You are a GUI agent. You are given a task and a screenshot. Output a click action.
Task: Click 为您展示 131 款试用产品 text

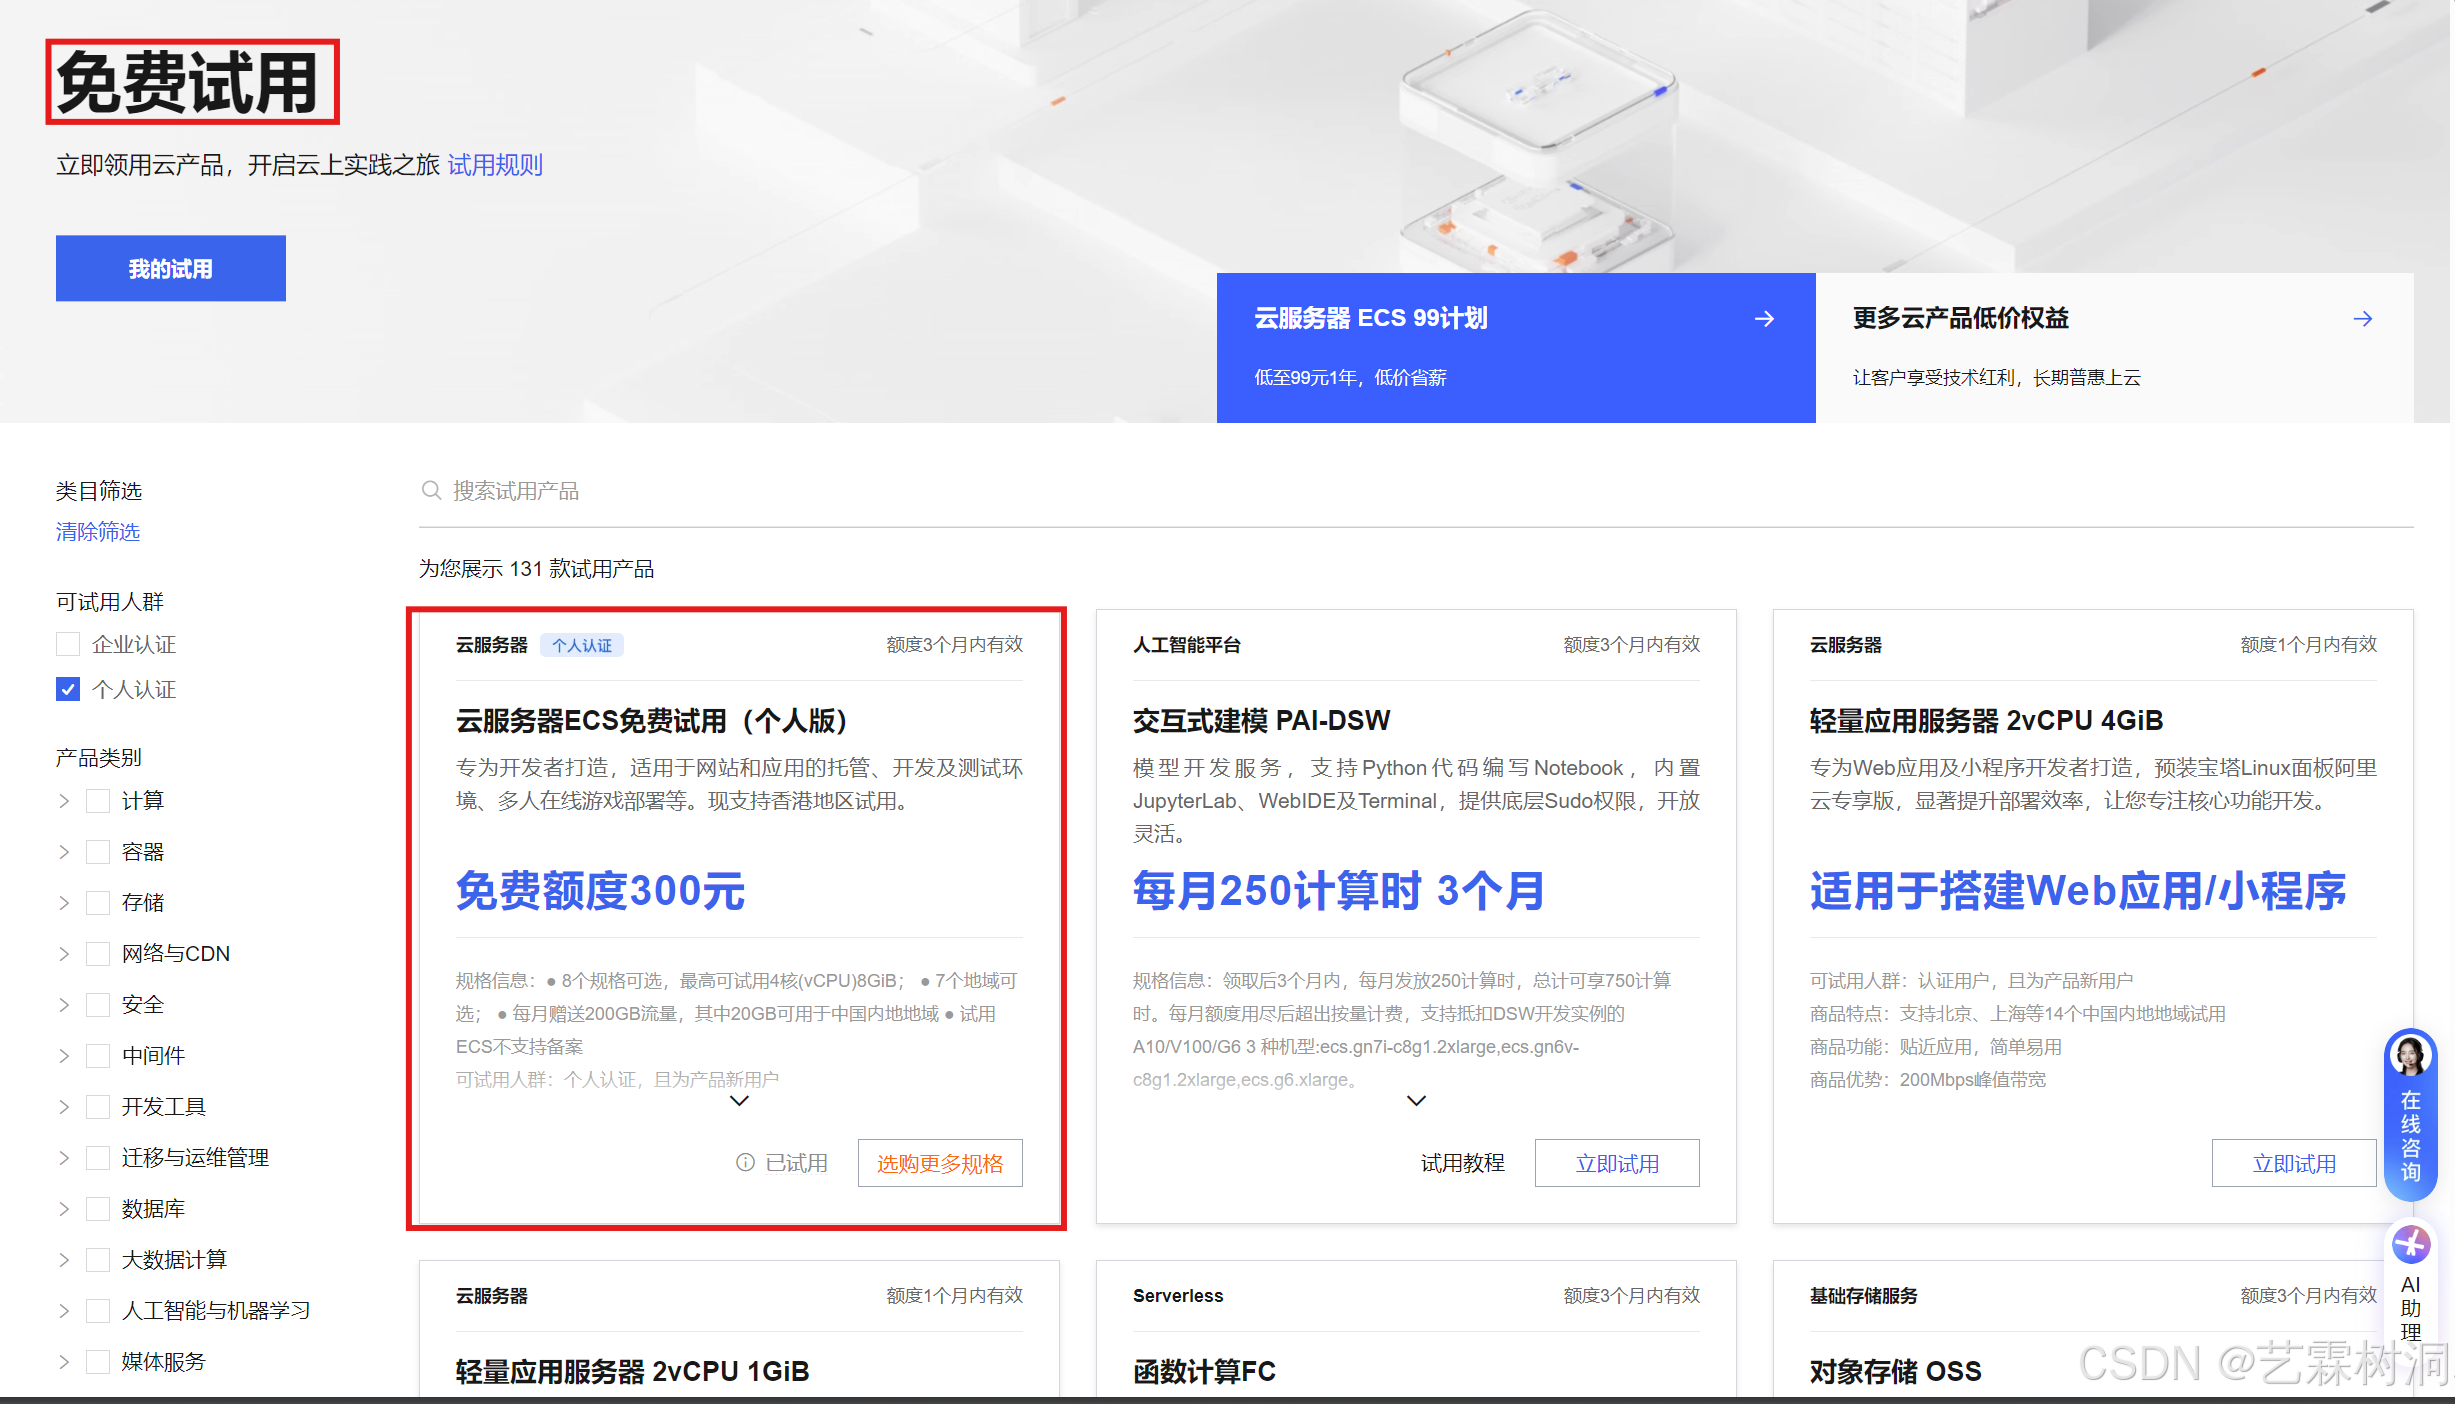(x=537, y=568)
